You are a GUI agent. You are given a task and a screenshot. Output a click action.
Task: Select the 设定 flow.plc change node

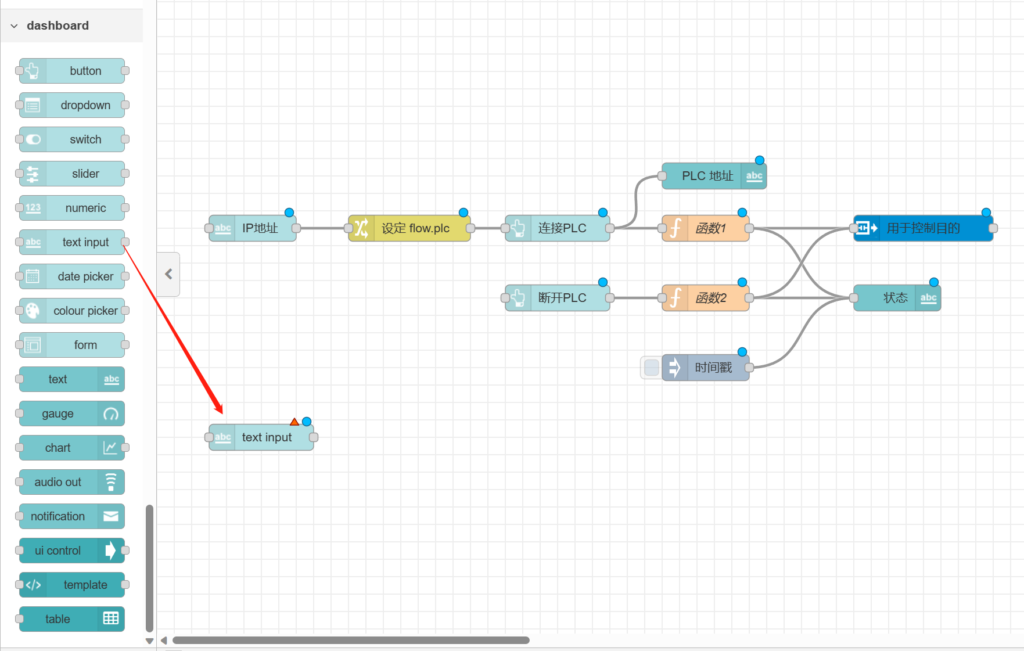(x=410, y=228)
